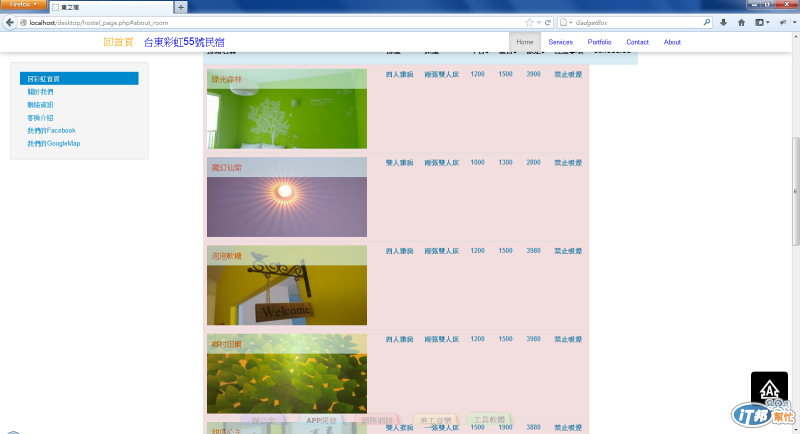Click the 泡泡軟糖 Welcome sign photo
The image size is (800, 434).
[x=287, y=285]
